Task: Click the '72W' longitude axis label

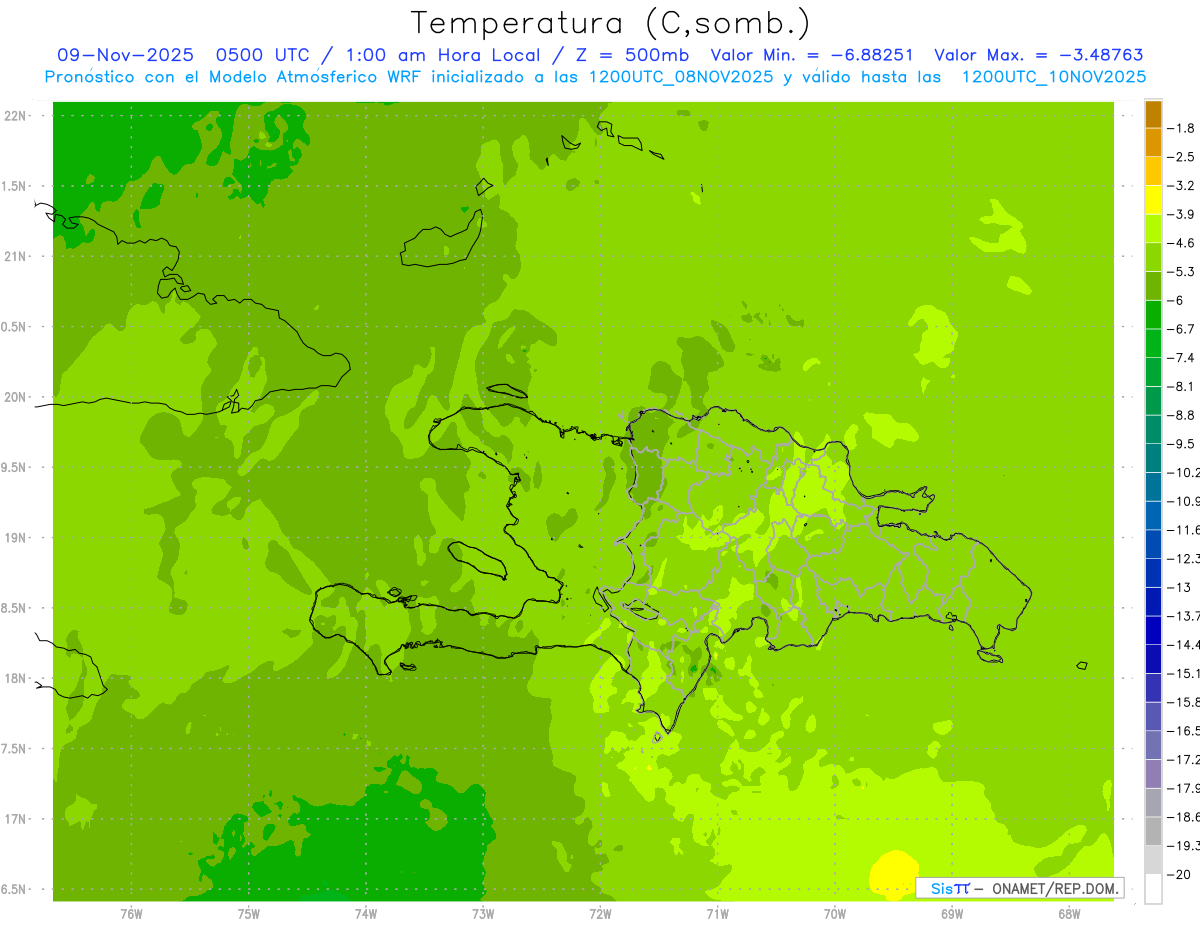Action: [600, 914]
